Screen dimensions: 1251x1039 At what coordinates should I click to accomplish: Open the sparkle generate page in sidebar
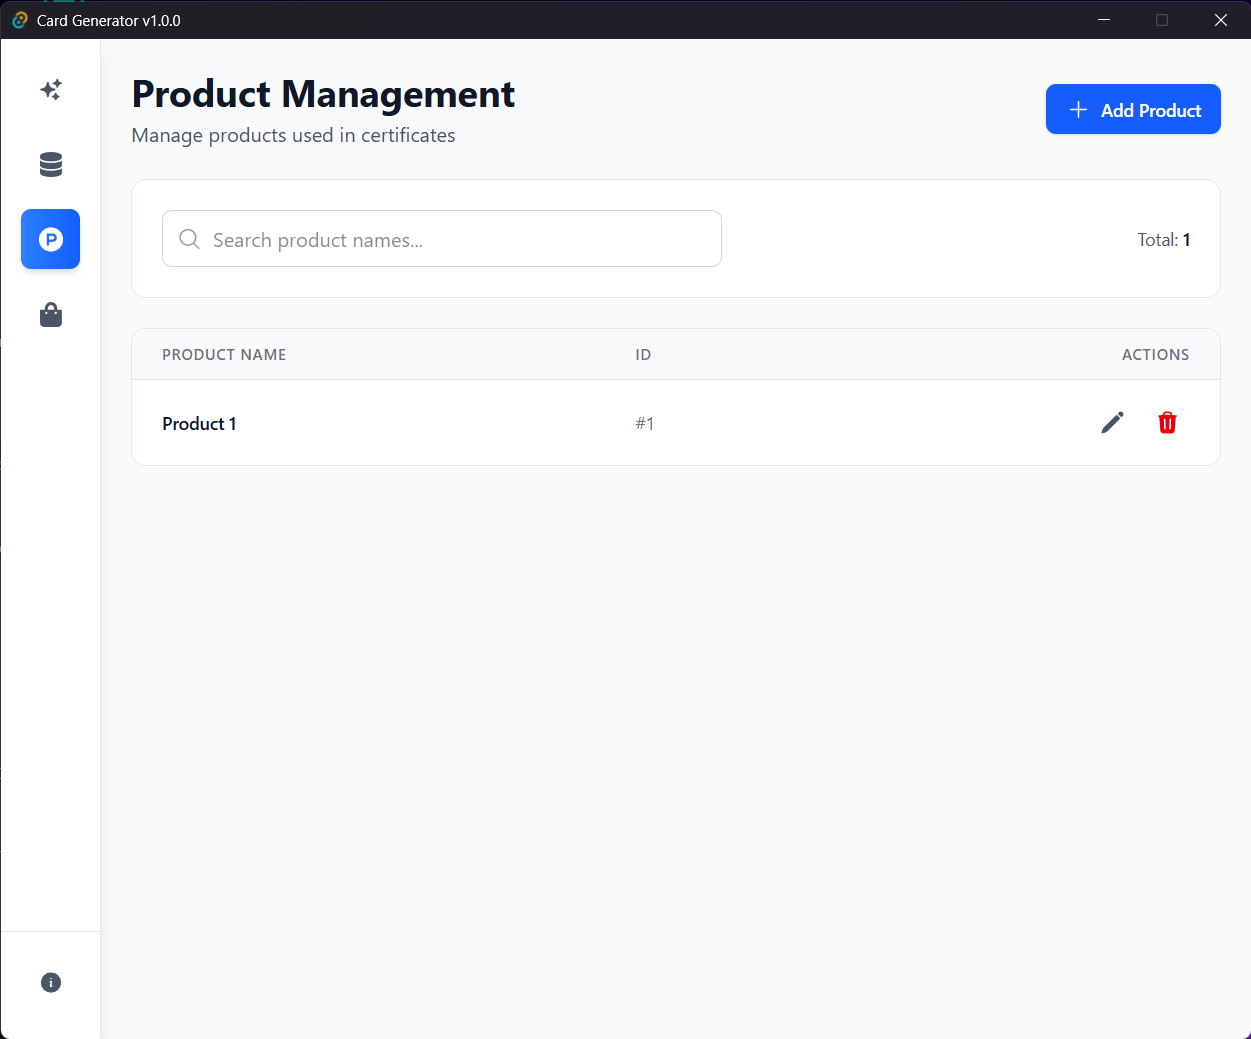click(51, 90)
